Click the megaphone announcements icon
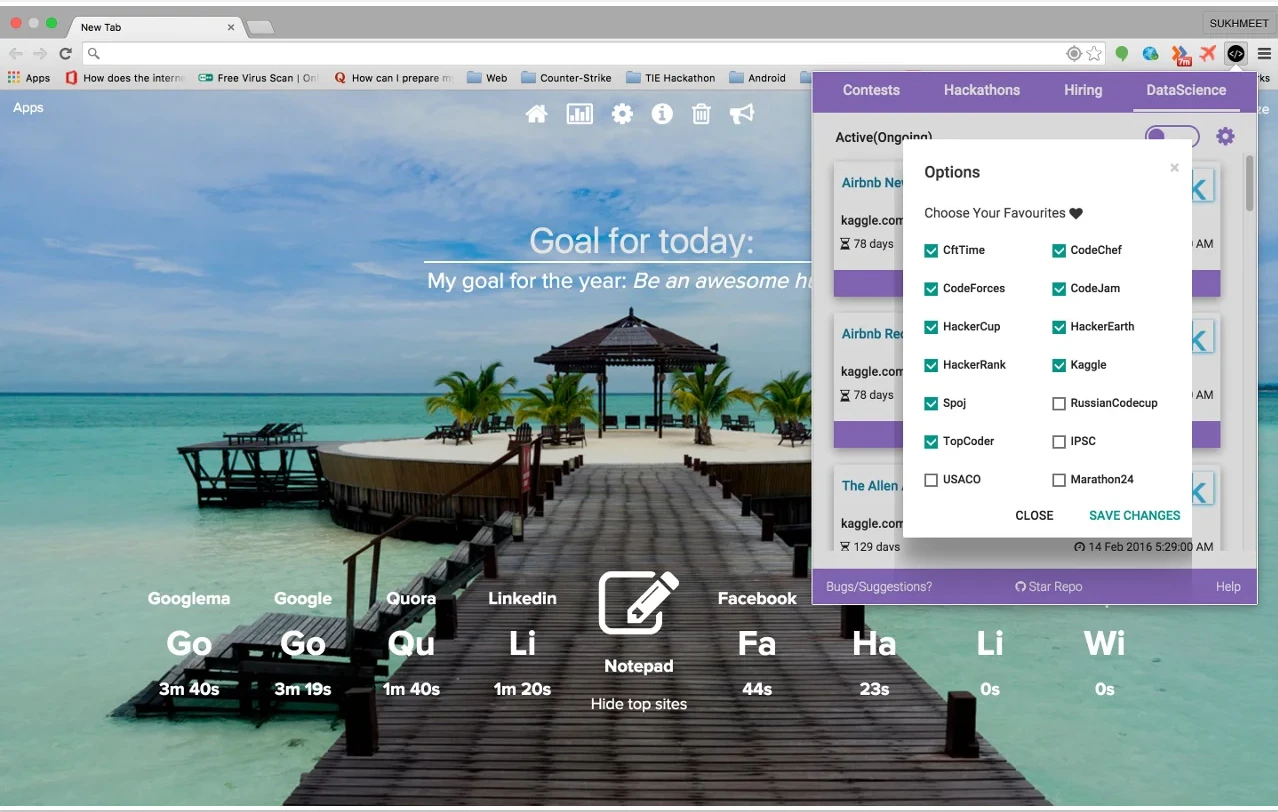1278x812 pixels. tap(742, 114)
